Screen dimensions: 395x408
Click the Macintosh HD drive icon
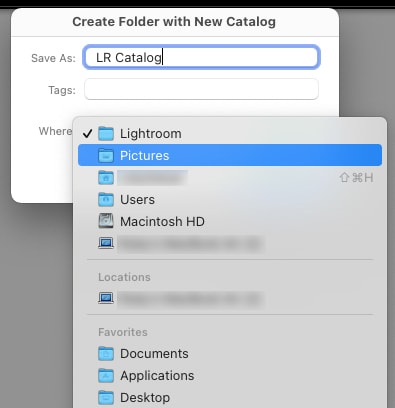(106, 221)
